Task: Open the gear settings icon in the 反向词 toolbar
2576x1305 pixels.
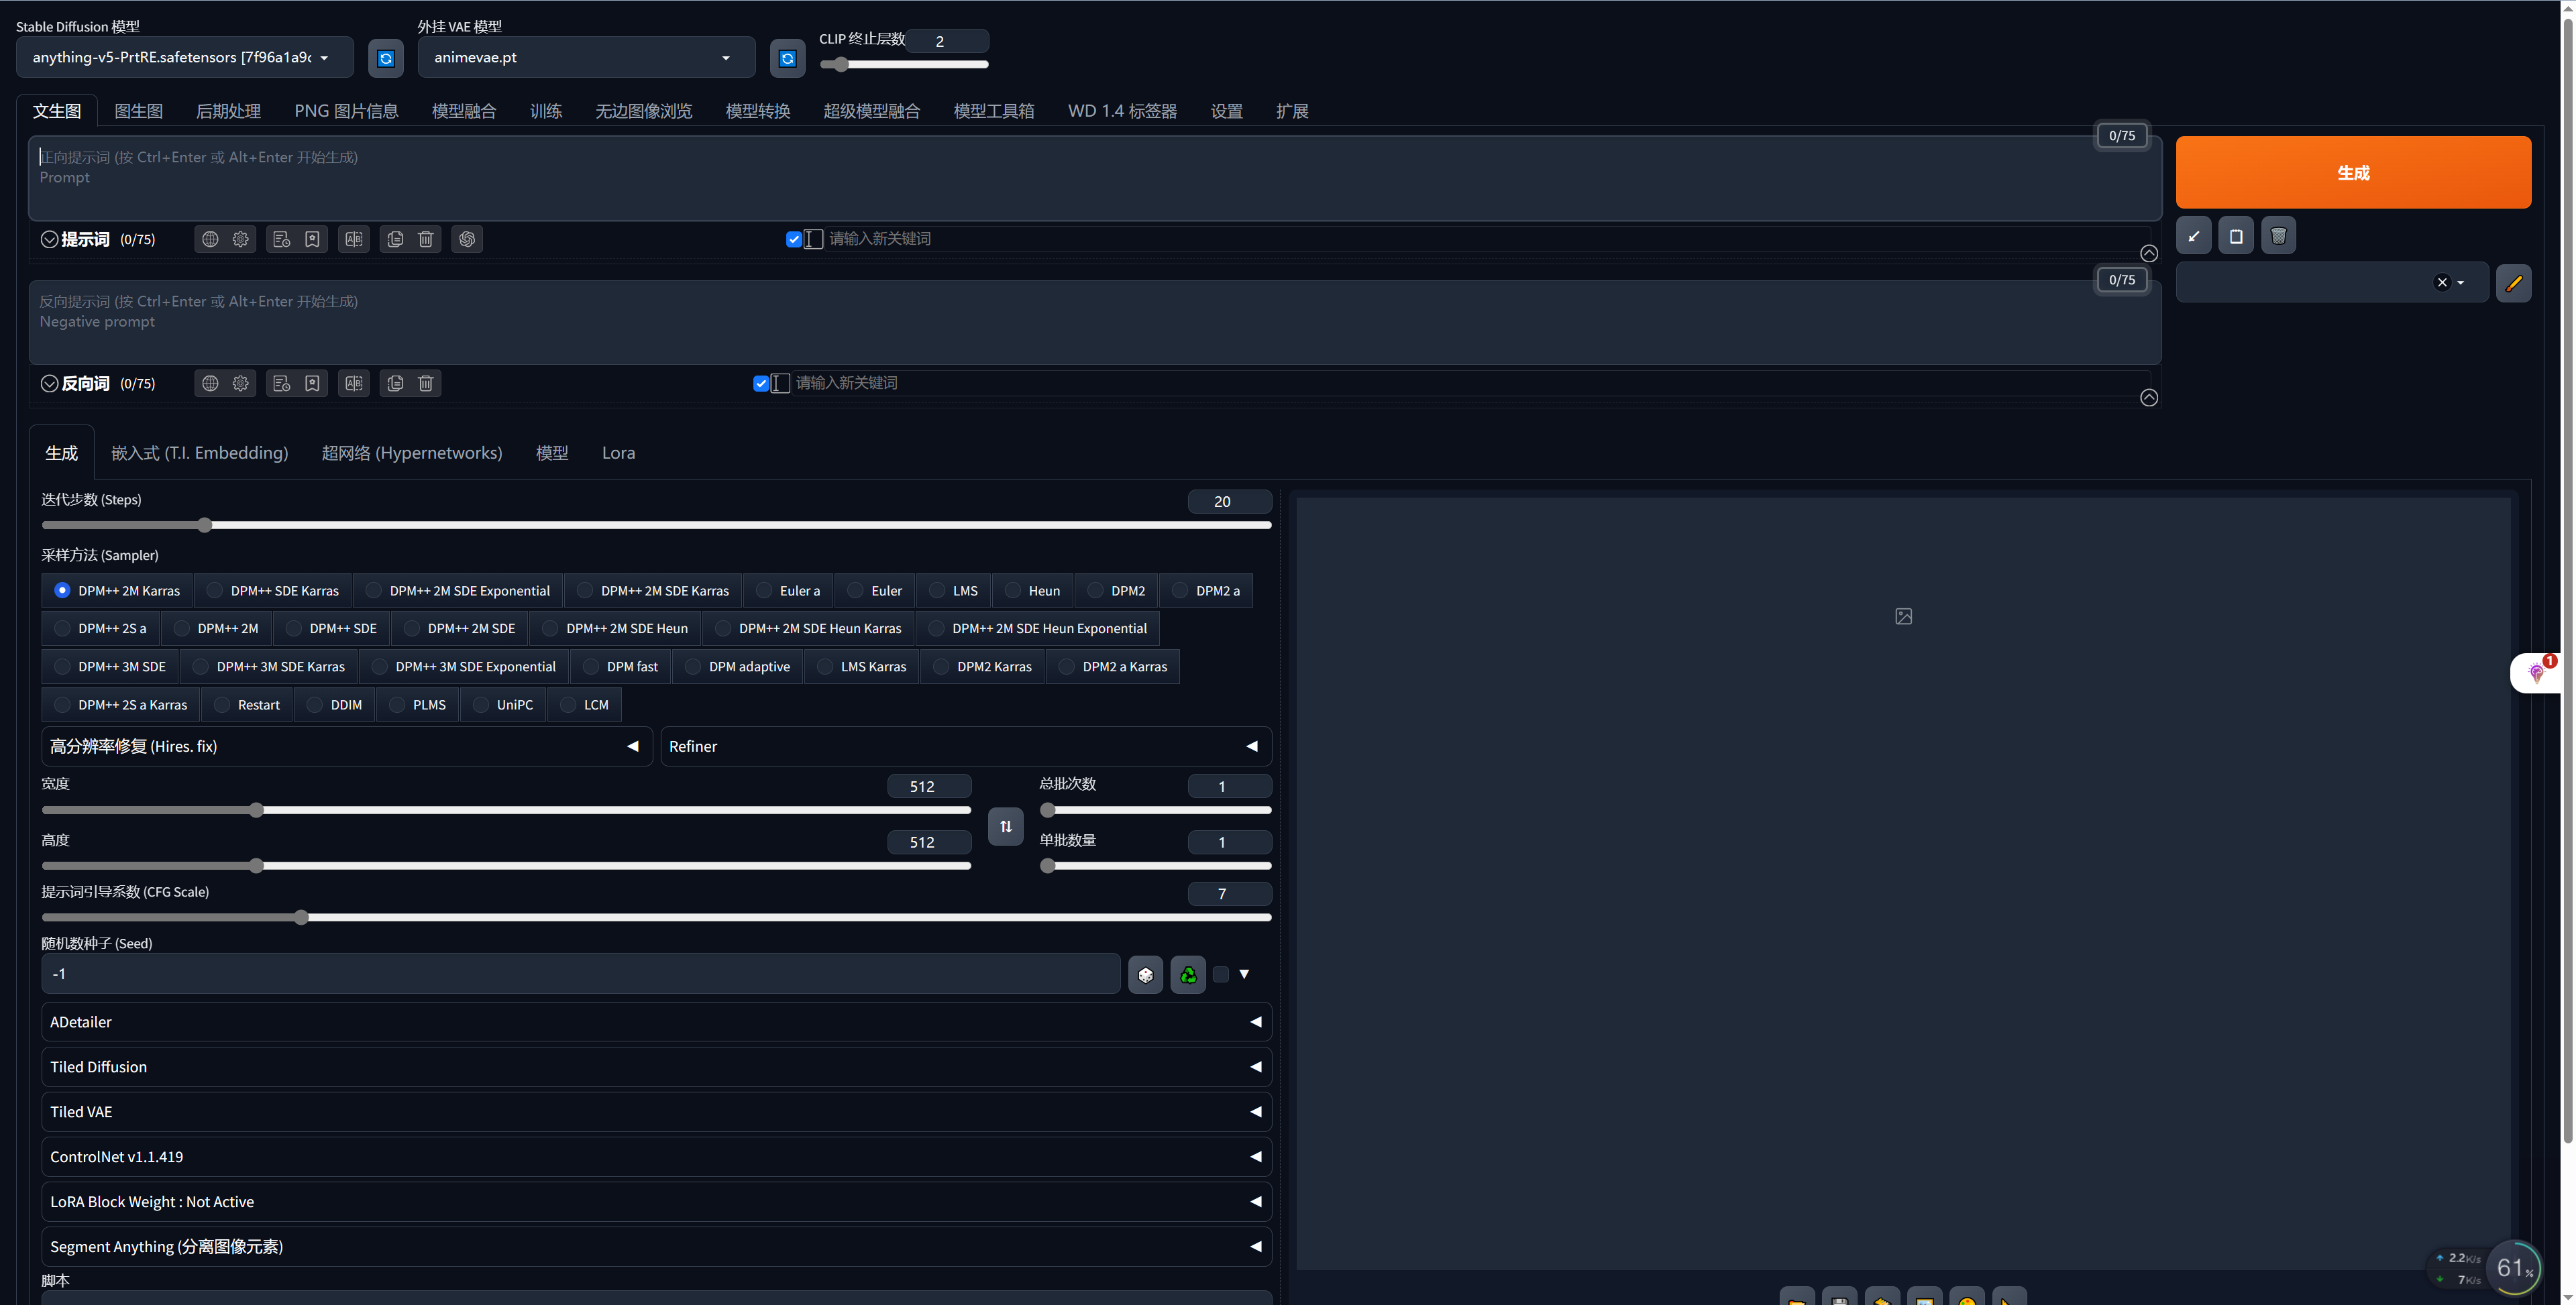Action: [241, 383]
